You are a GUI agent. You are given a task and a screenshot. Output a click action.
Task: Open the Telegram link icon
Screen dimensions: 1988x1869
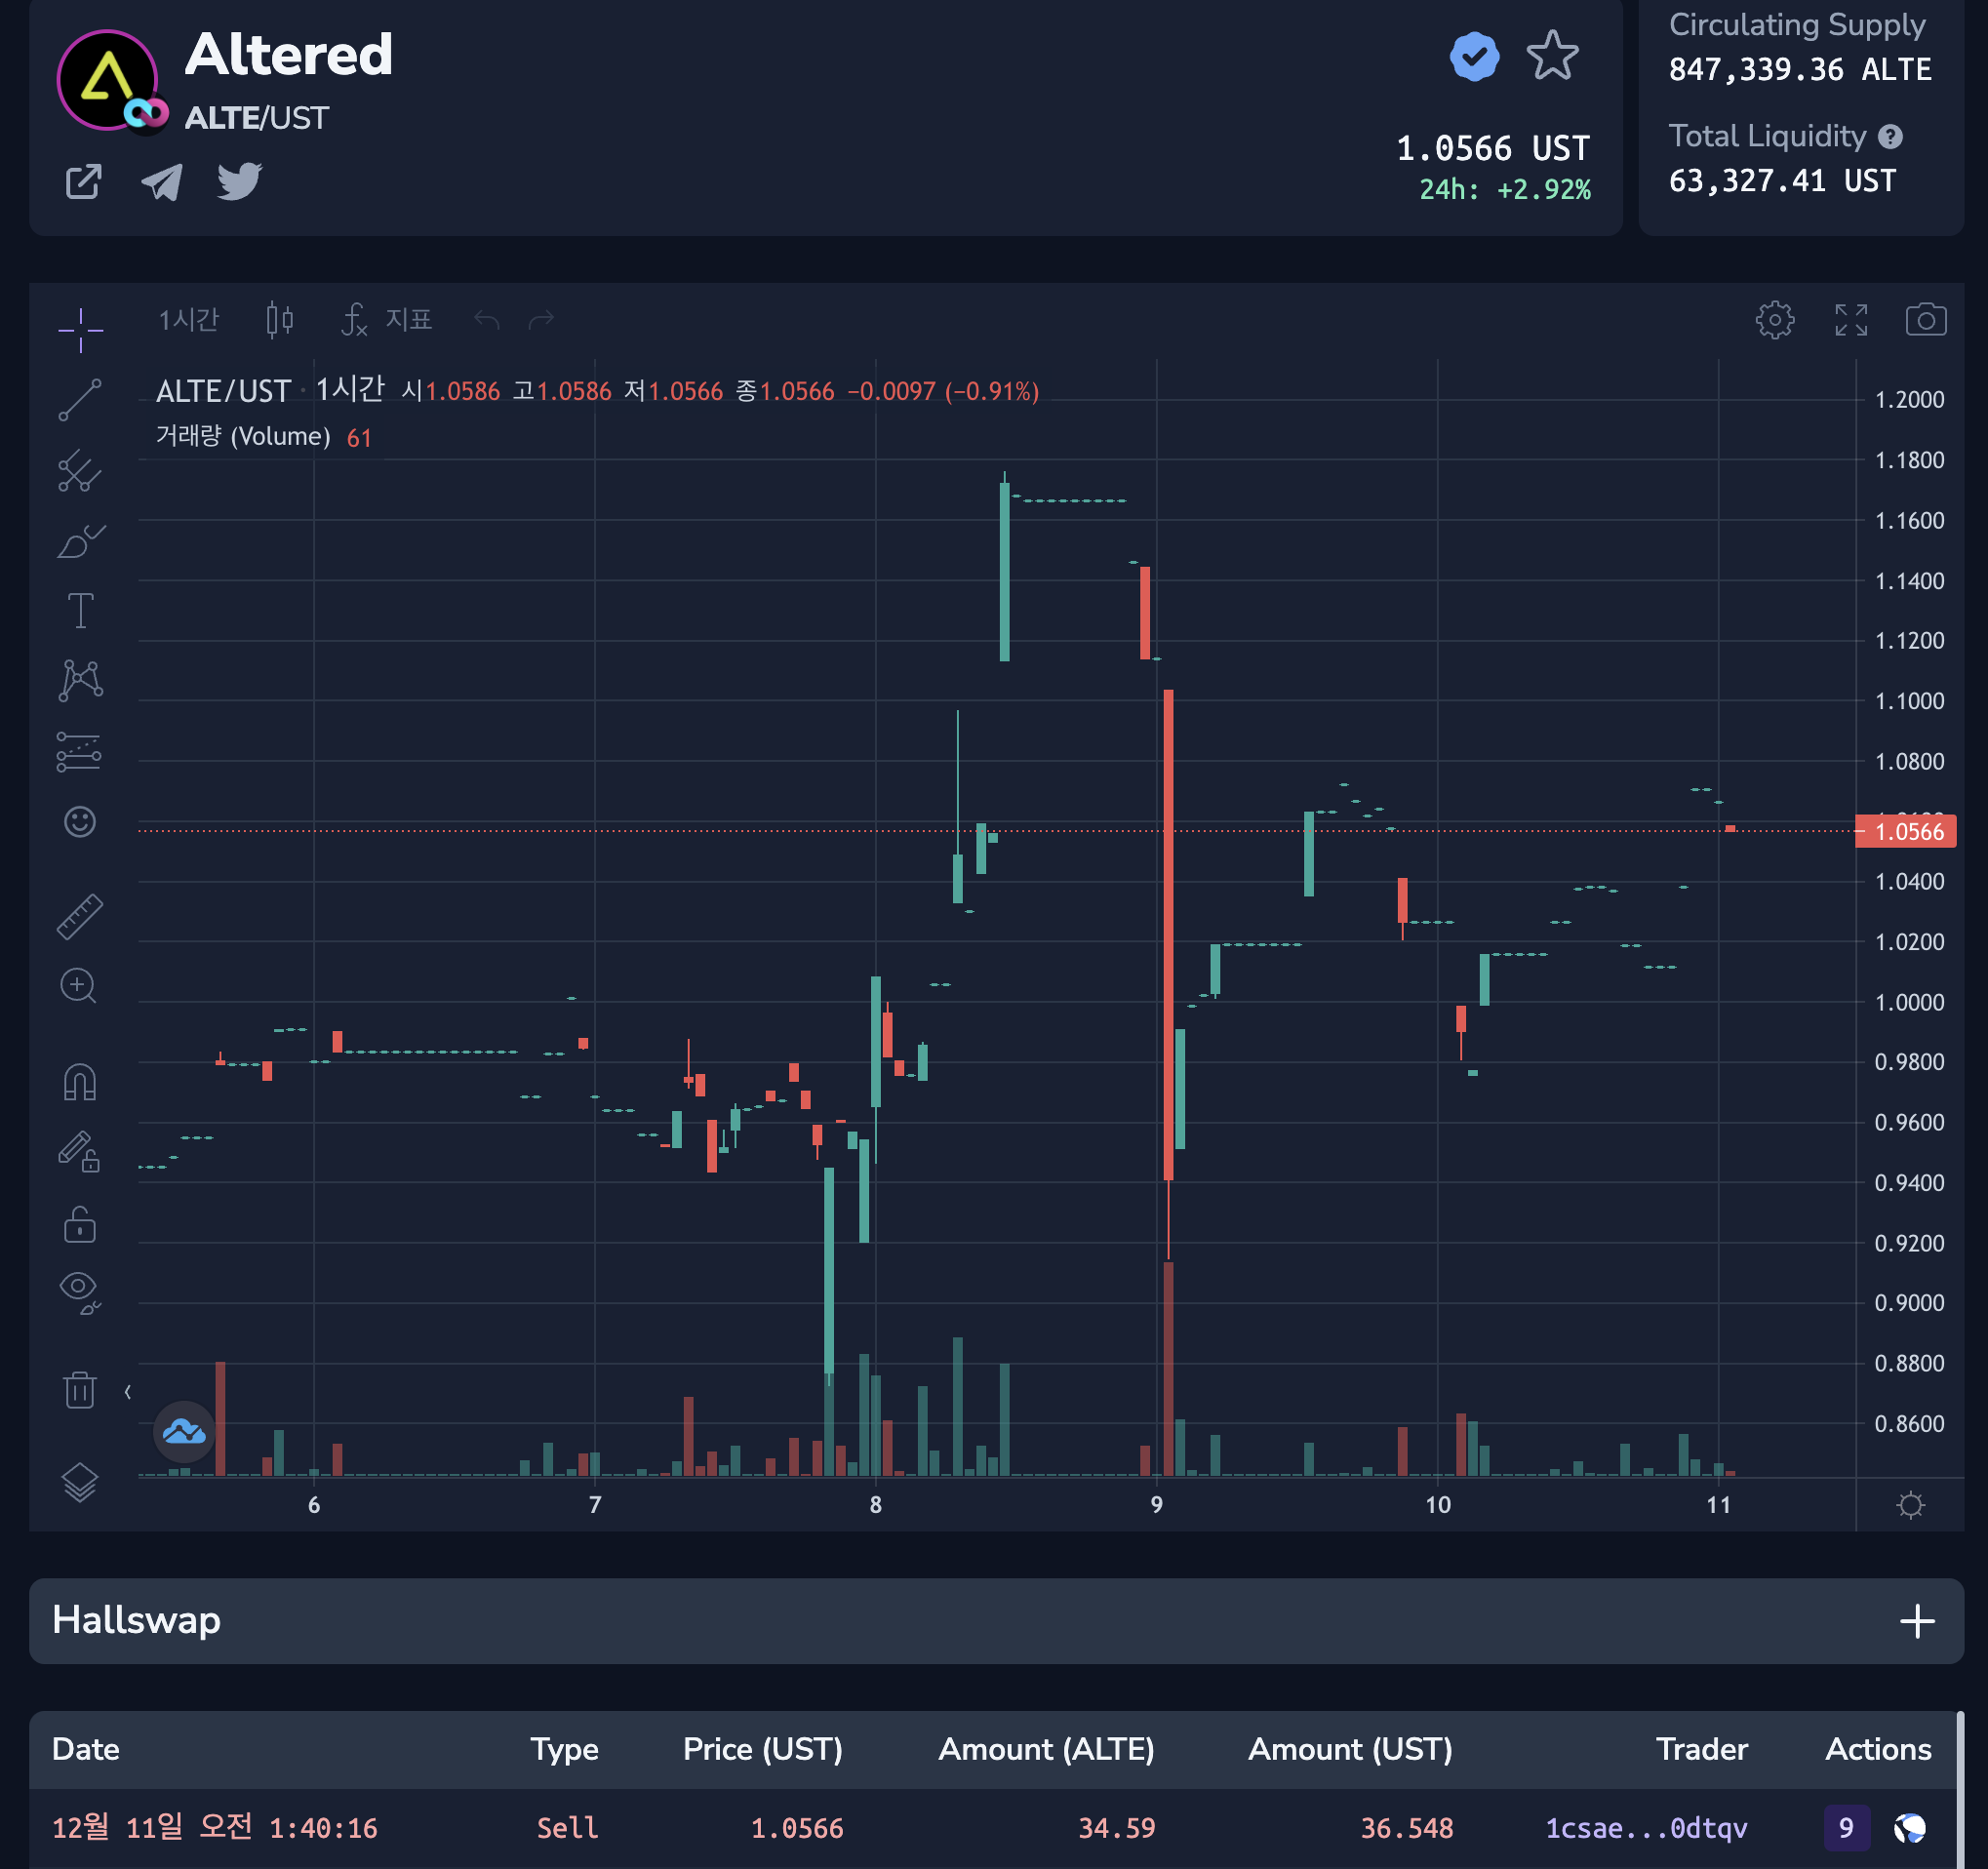[161, 182]
